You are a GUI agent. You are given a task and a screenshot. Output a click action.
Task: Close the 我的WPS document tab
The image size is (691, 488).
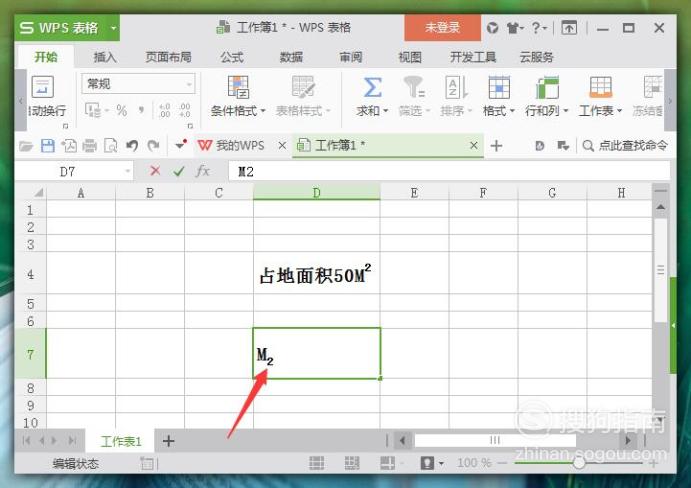pos(282,145)
